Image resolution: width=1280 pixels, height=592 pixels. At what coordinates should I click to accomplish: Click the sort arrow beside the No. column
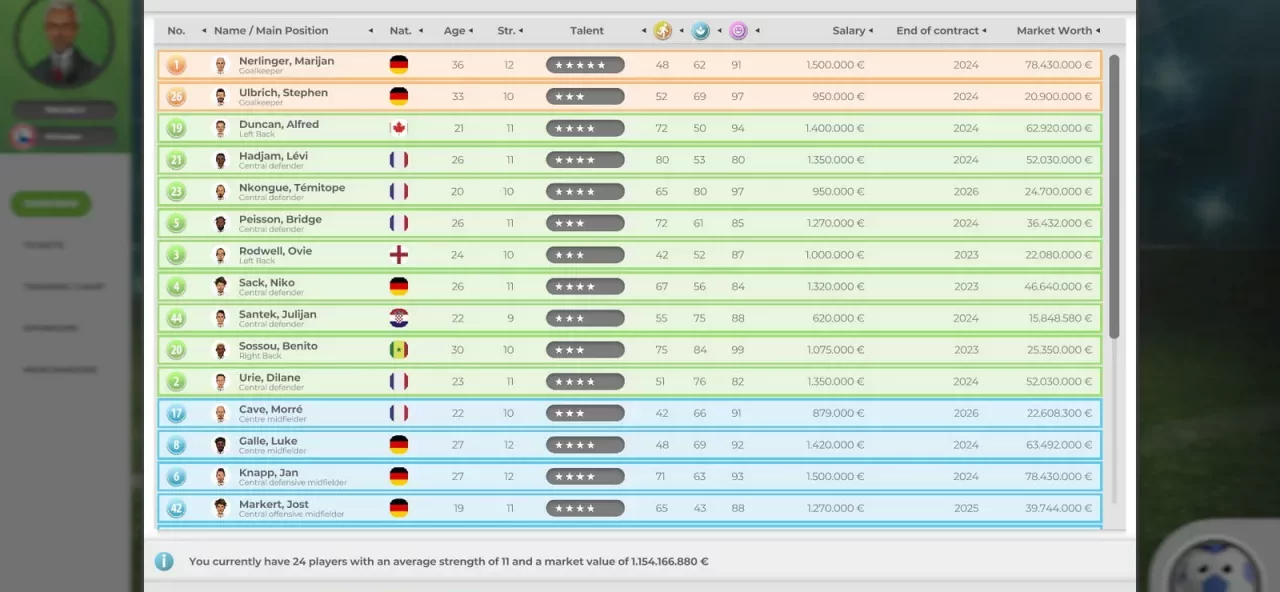204,31
